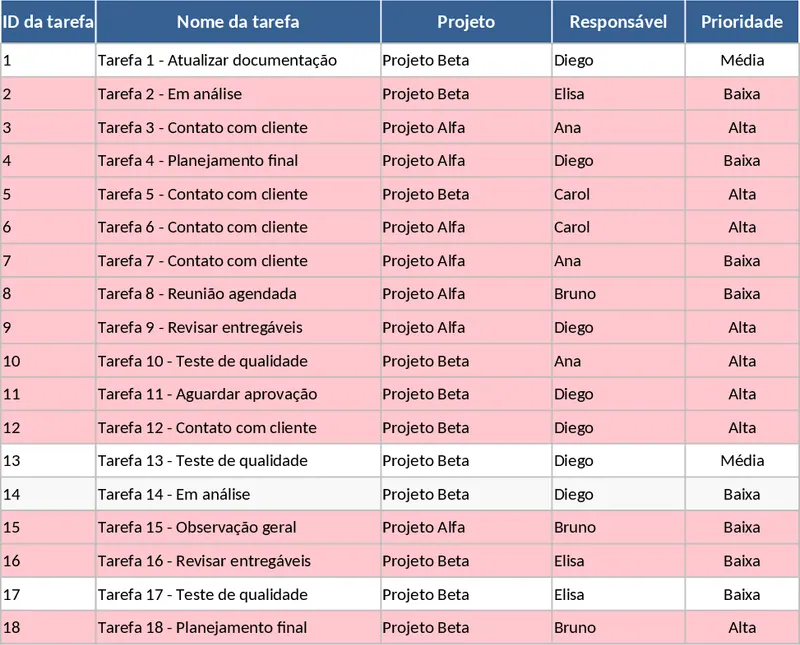The height and width of the screenshot is (645, 800).
Task: Click the 'ID da tarefa' column header
Action: click(48, 22)
